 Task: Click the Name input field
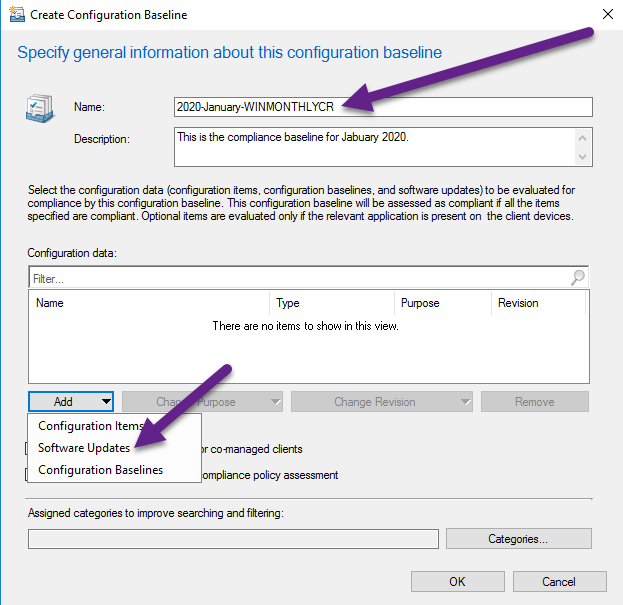pyautogui.click(x=383, y=107)
